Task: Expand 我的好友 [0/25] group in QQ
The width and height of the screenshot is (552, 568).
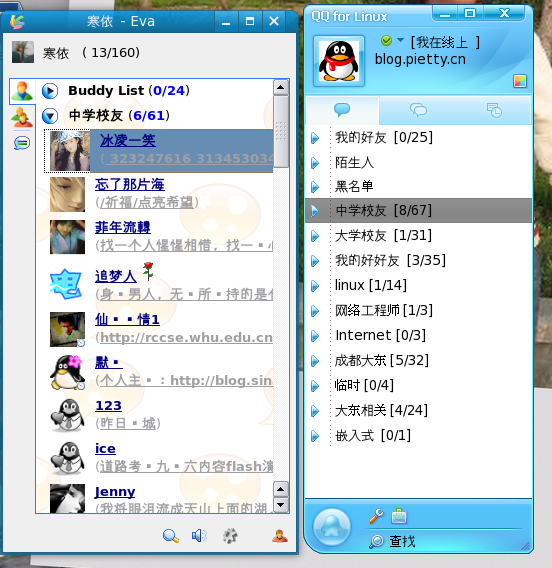Action: [315, 138]
